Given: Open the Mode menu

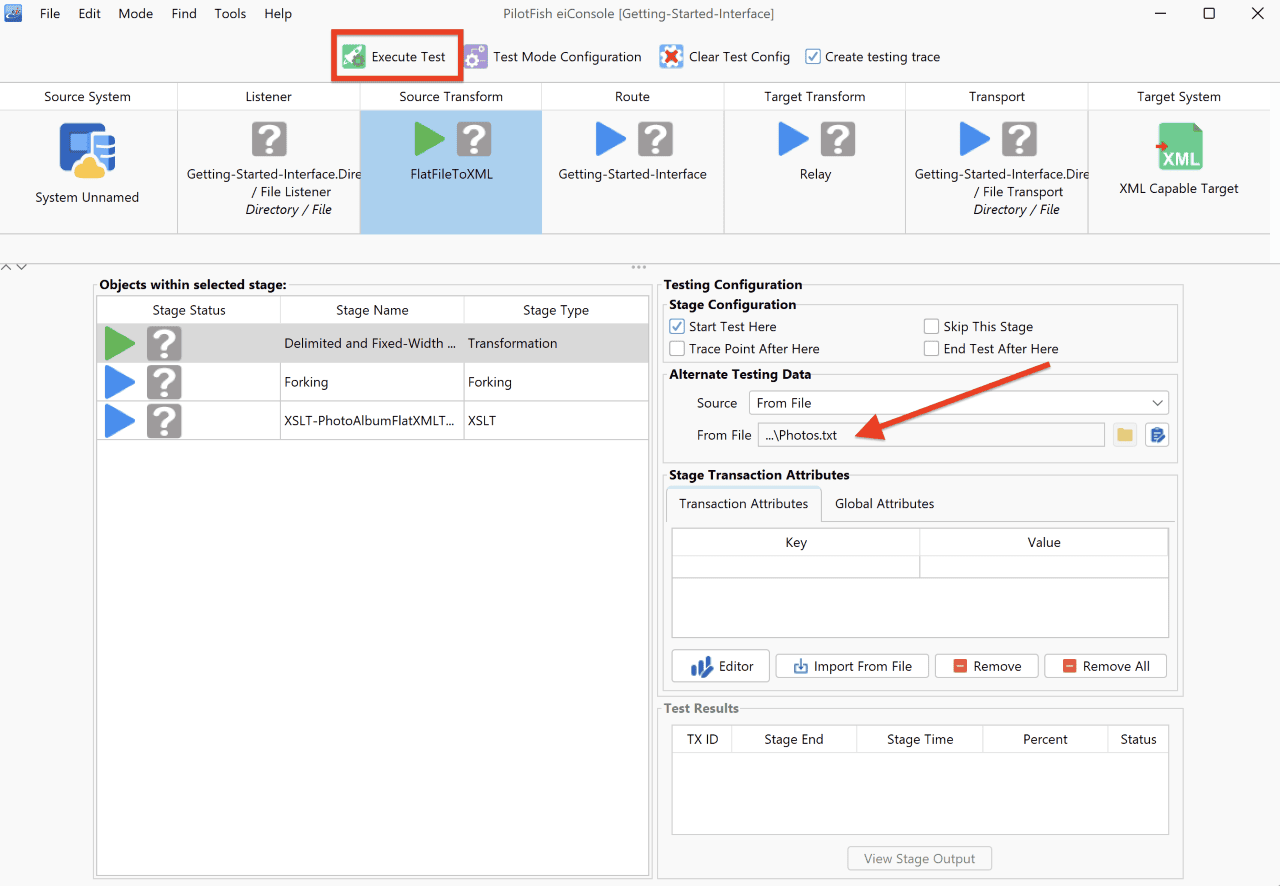Looking at the screenshot, I should 136,14.
